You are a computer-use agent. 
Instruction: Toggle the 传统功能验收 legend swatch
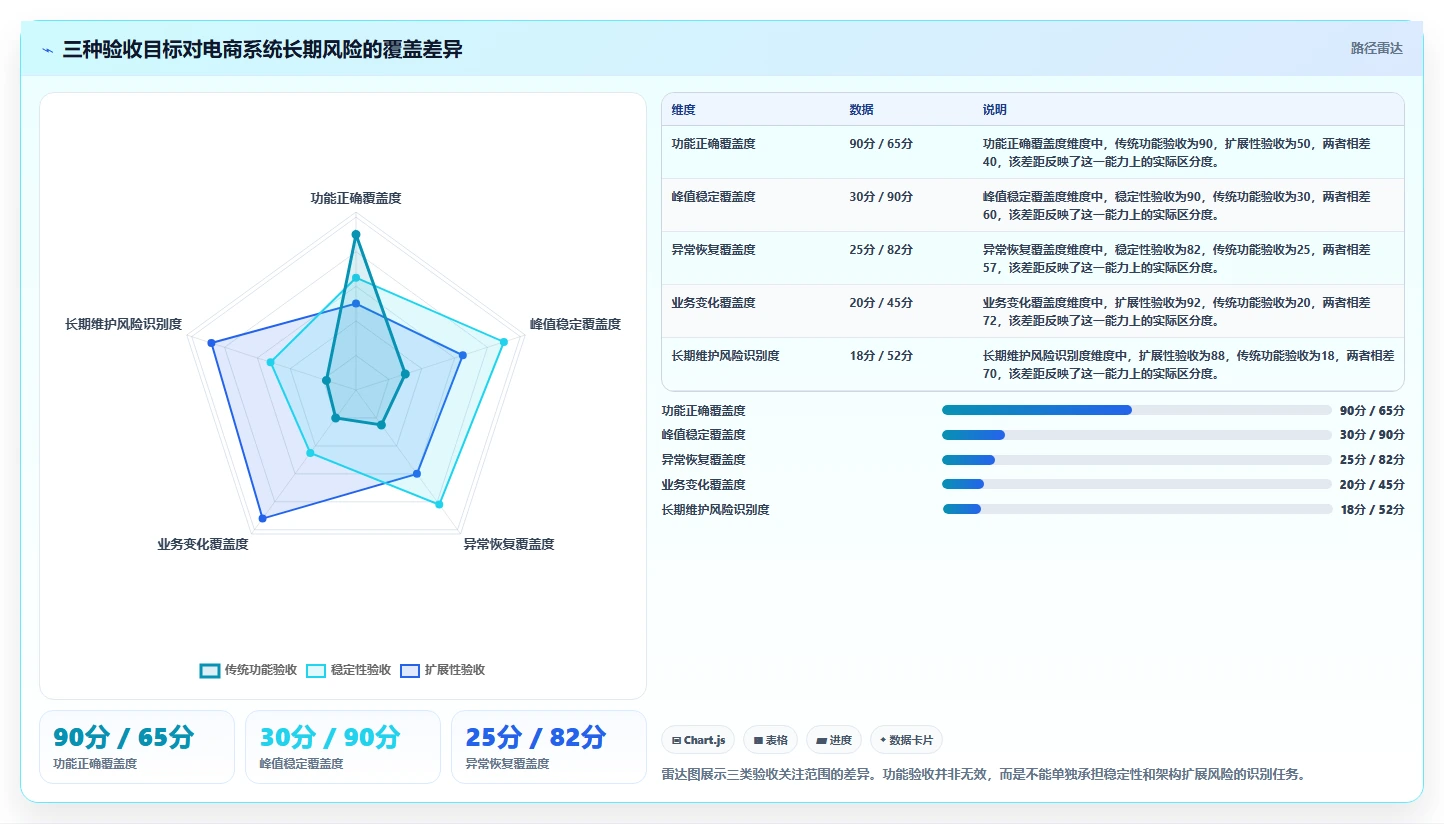pyautogui.click(x=209, y=670)
